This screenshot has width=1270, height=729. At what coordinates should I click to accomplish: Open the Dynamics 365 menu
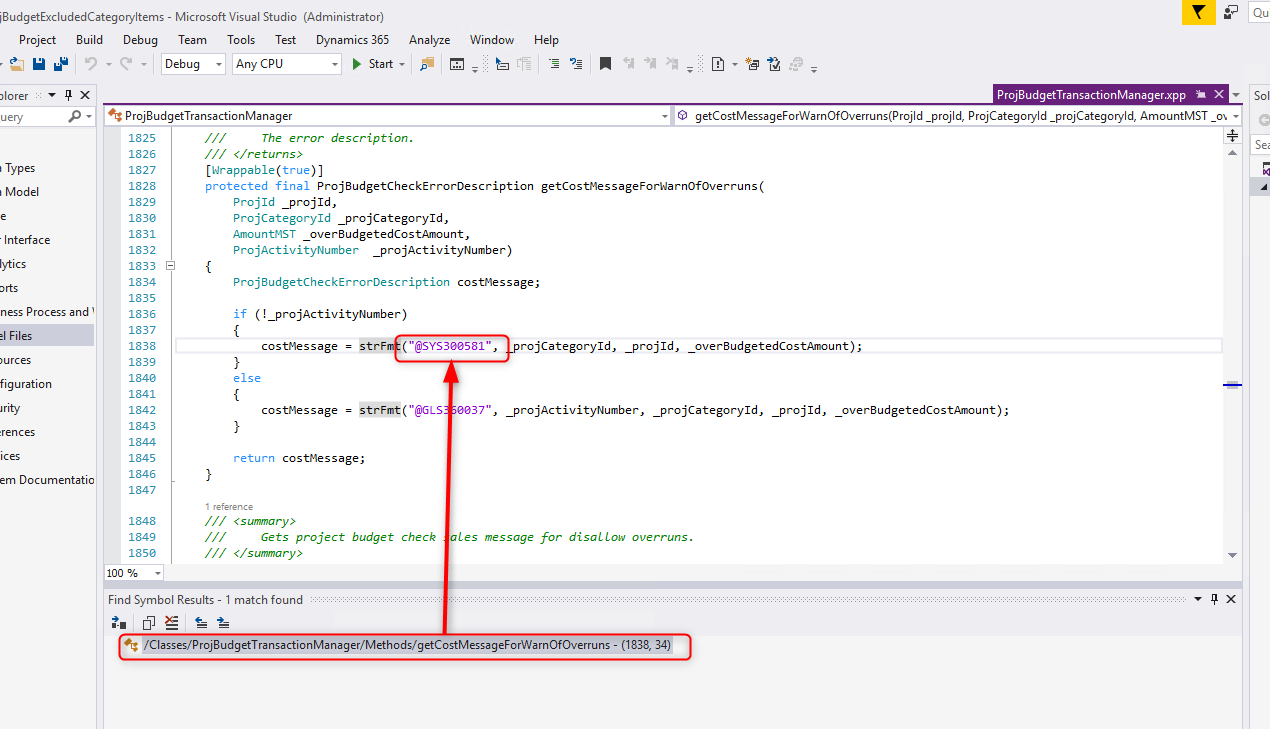tap(352, 39)
